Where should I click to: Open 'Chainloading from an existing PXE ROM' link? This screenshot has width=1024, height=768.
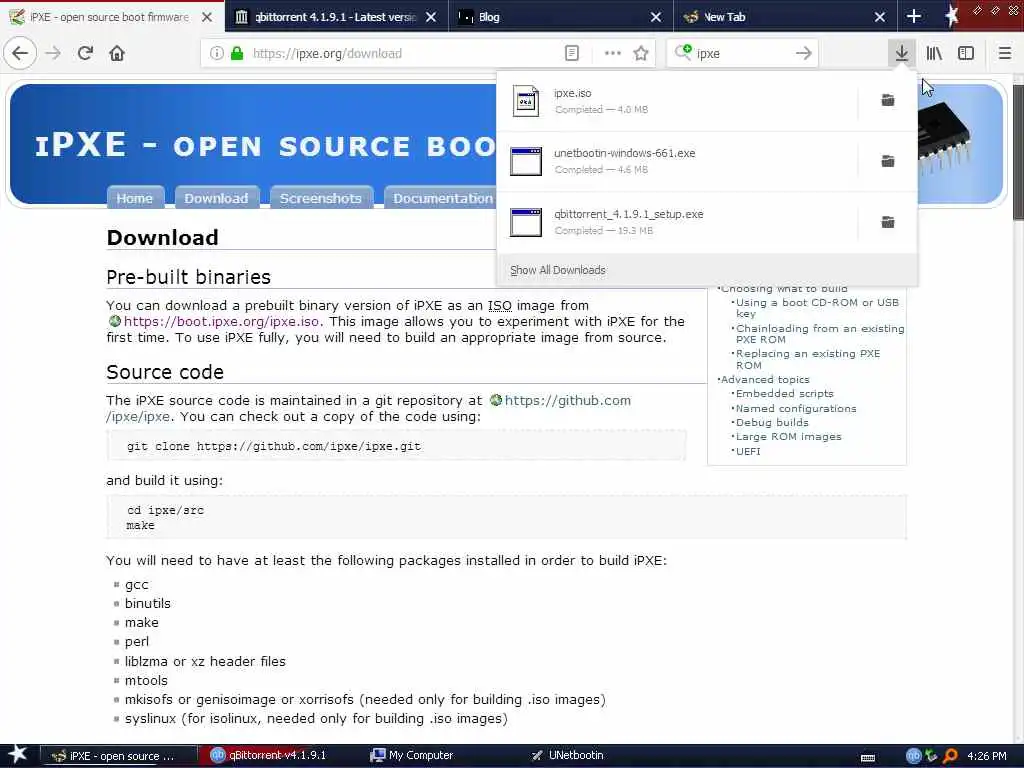click(x=820, y=334)
